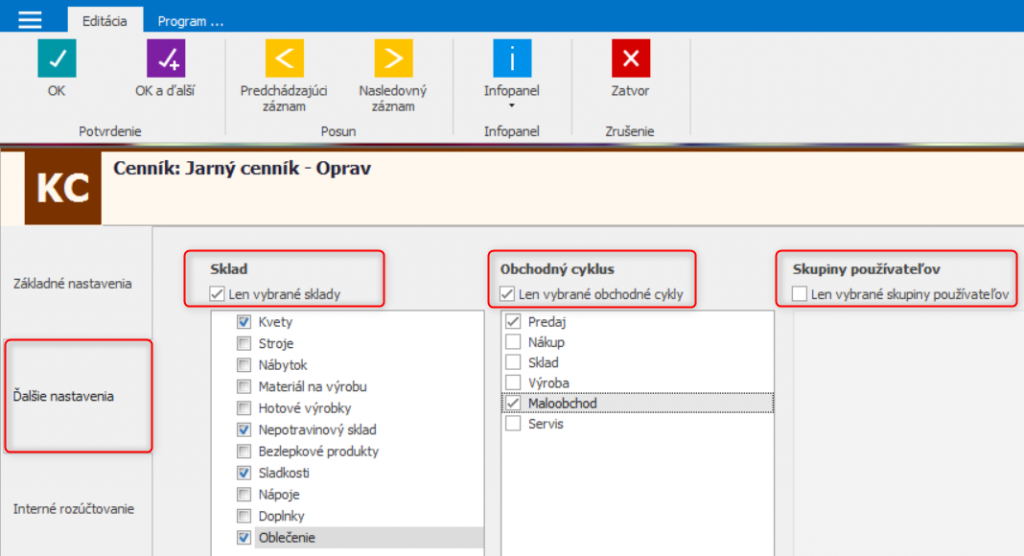Click the purple OK a ďalší icon
The height and width of the screenshot is (556, 1024).
tap(166, 58)
